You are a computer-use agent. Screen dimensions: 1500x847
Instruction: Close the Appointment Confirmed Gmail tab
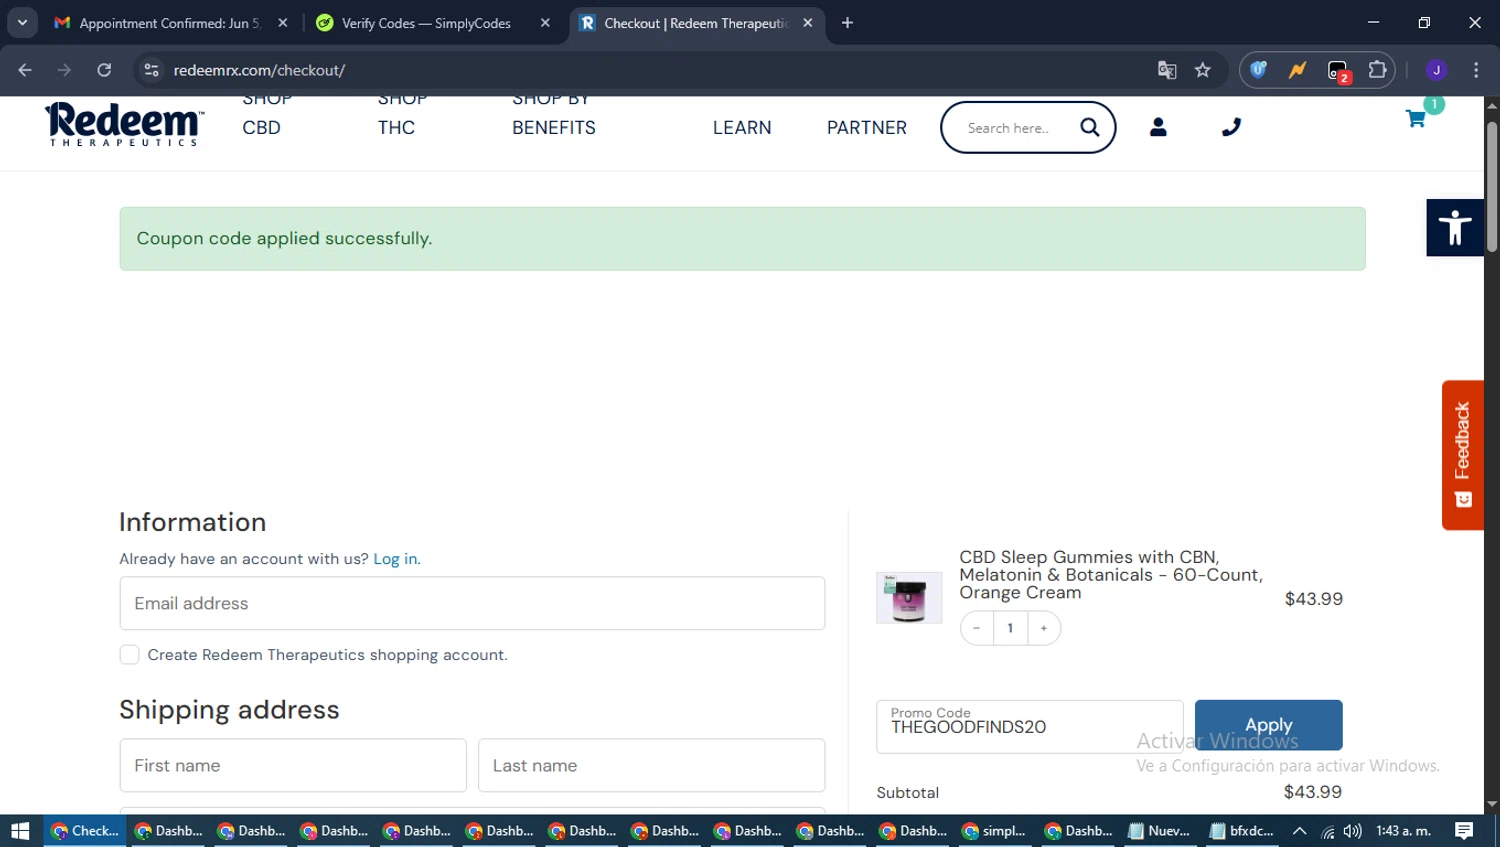283,23
